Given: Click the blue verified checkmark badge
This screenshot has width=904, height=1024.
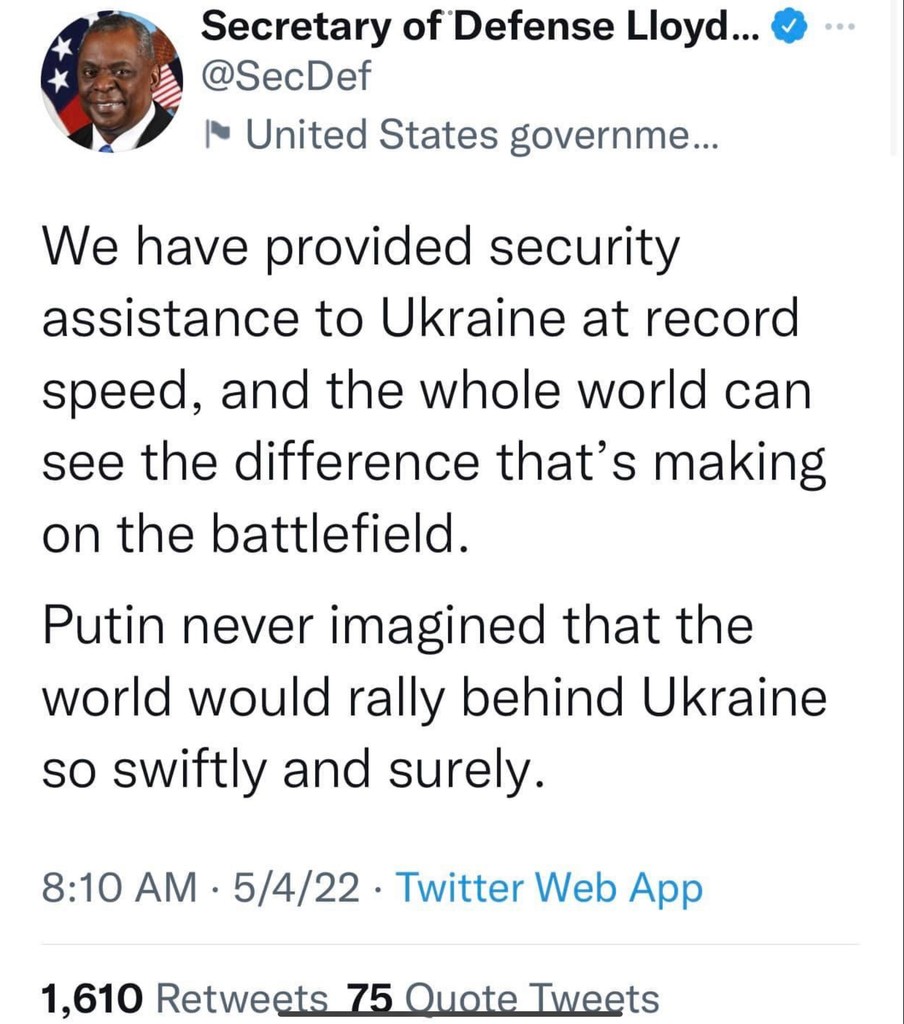Looking at the screenshot, I should [x=791, y=31].
